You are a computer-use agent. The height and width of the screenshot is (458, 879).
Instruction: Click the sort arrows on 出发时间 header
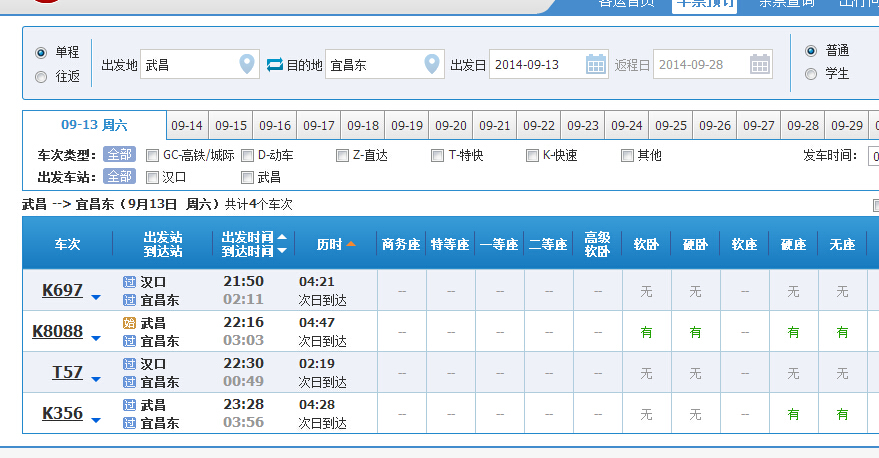pyautogui.click(x=283, y=244)
